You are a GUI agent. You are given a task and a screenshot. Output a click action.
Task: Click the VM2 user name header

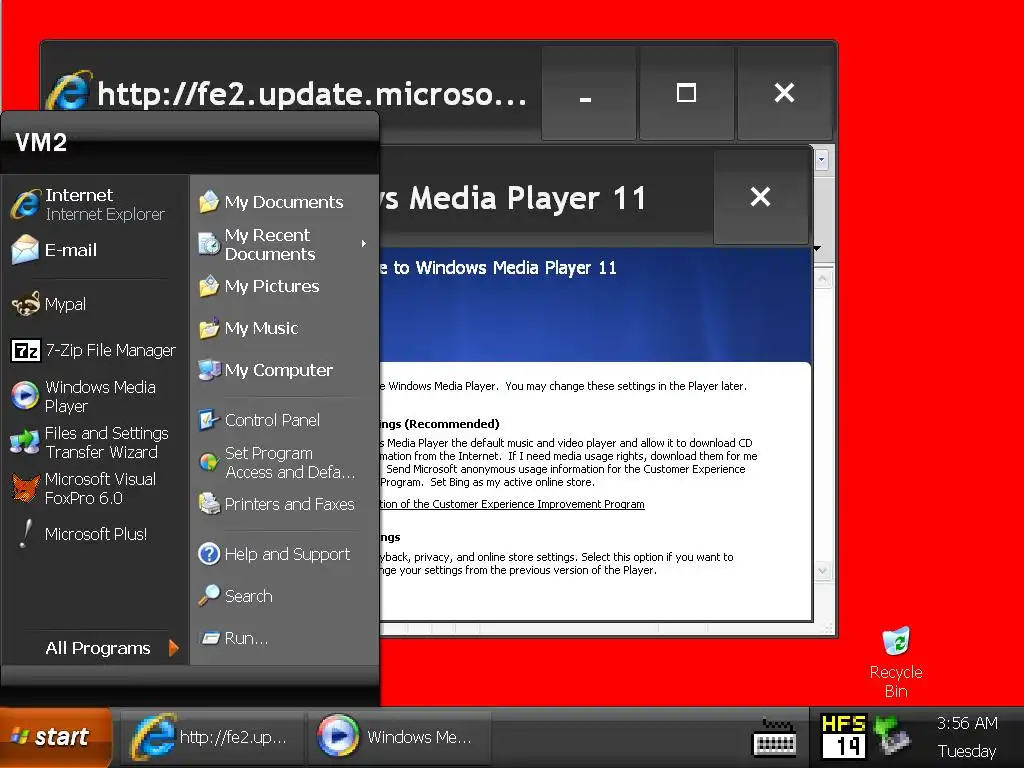pos(41,142)
